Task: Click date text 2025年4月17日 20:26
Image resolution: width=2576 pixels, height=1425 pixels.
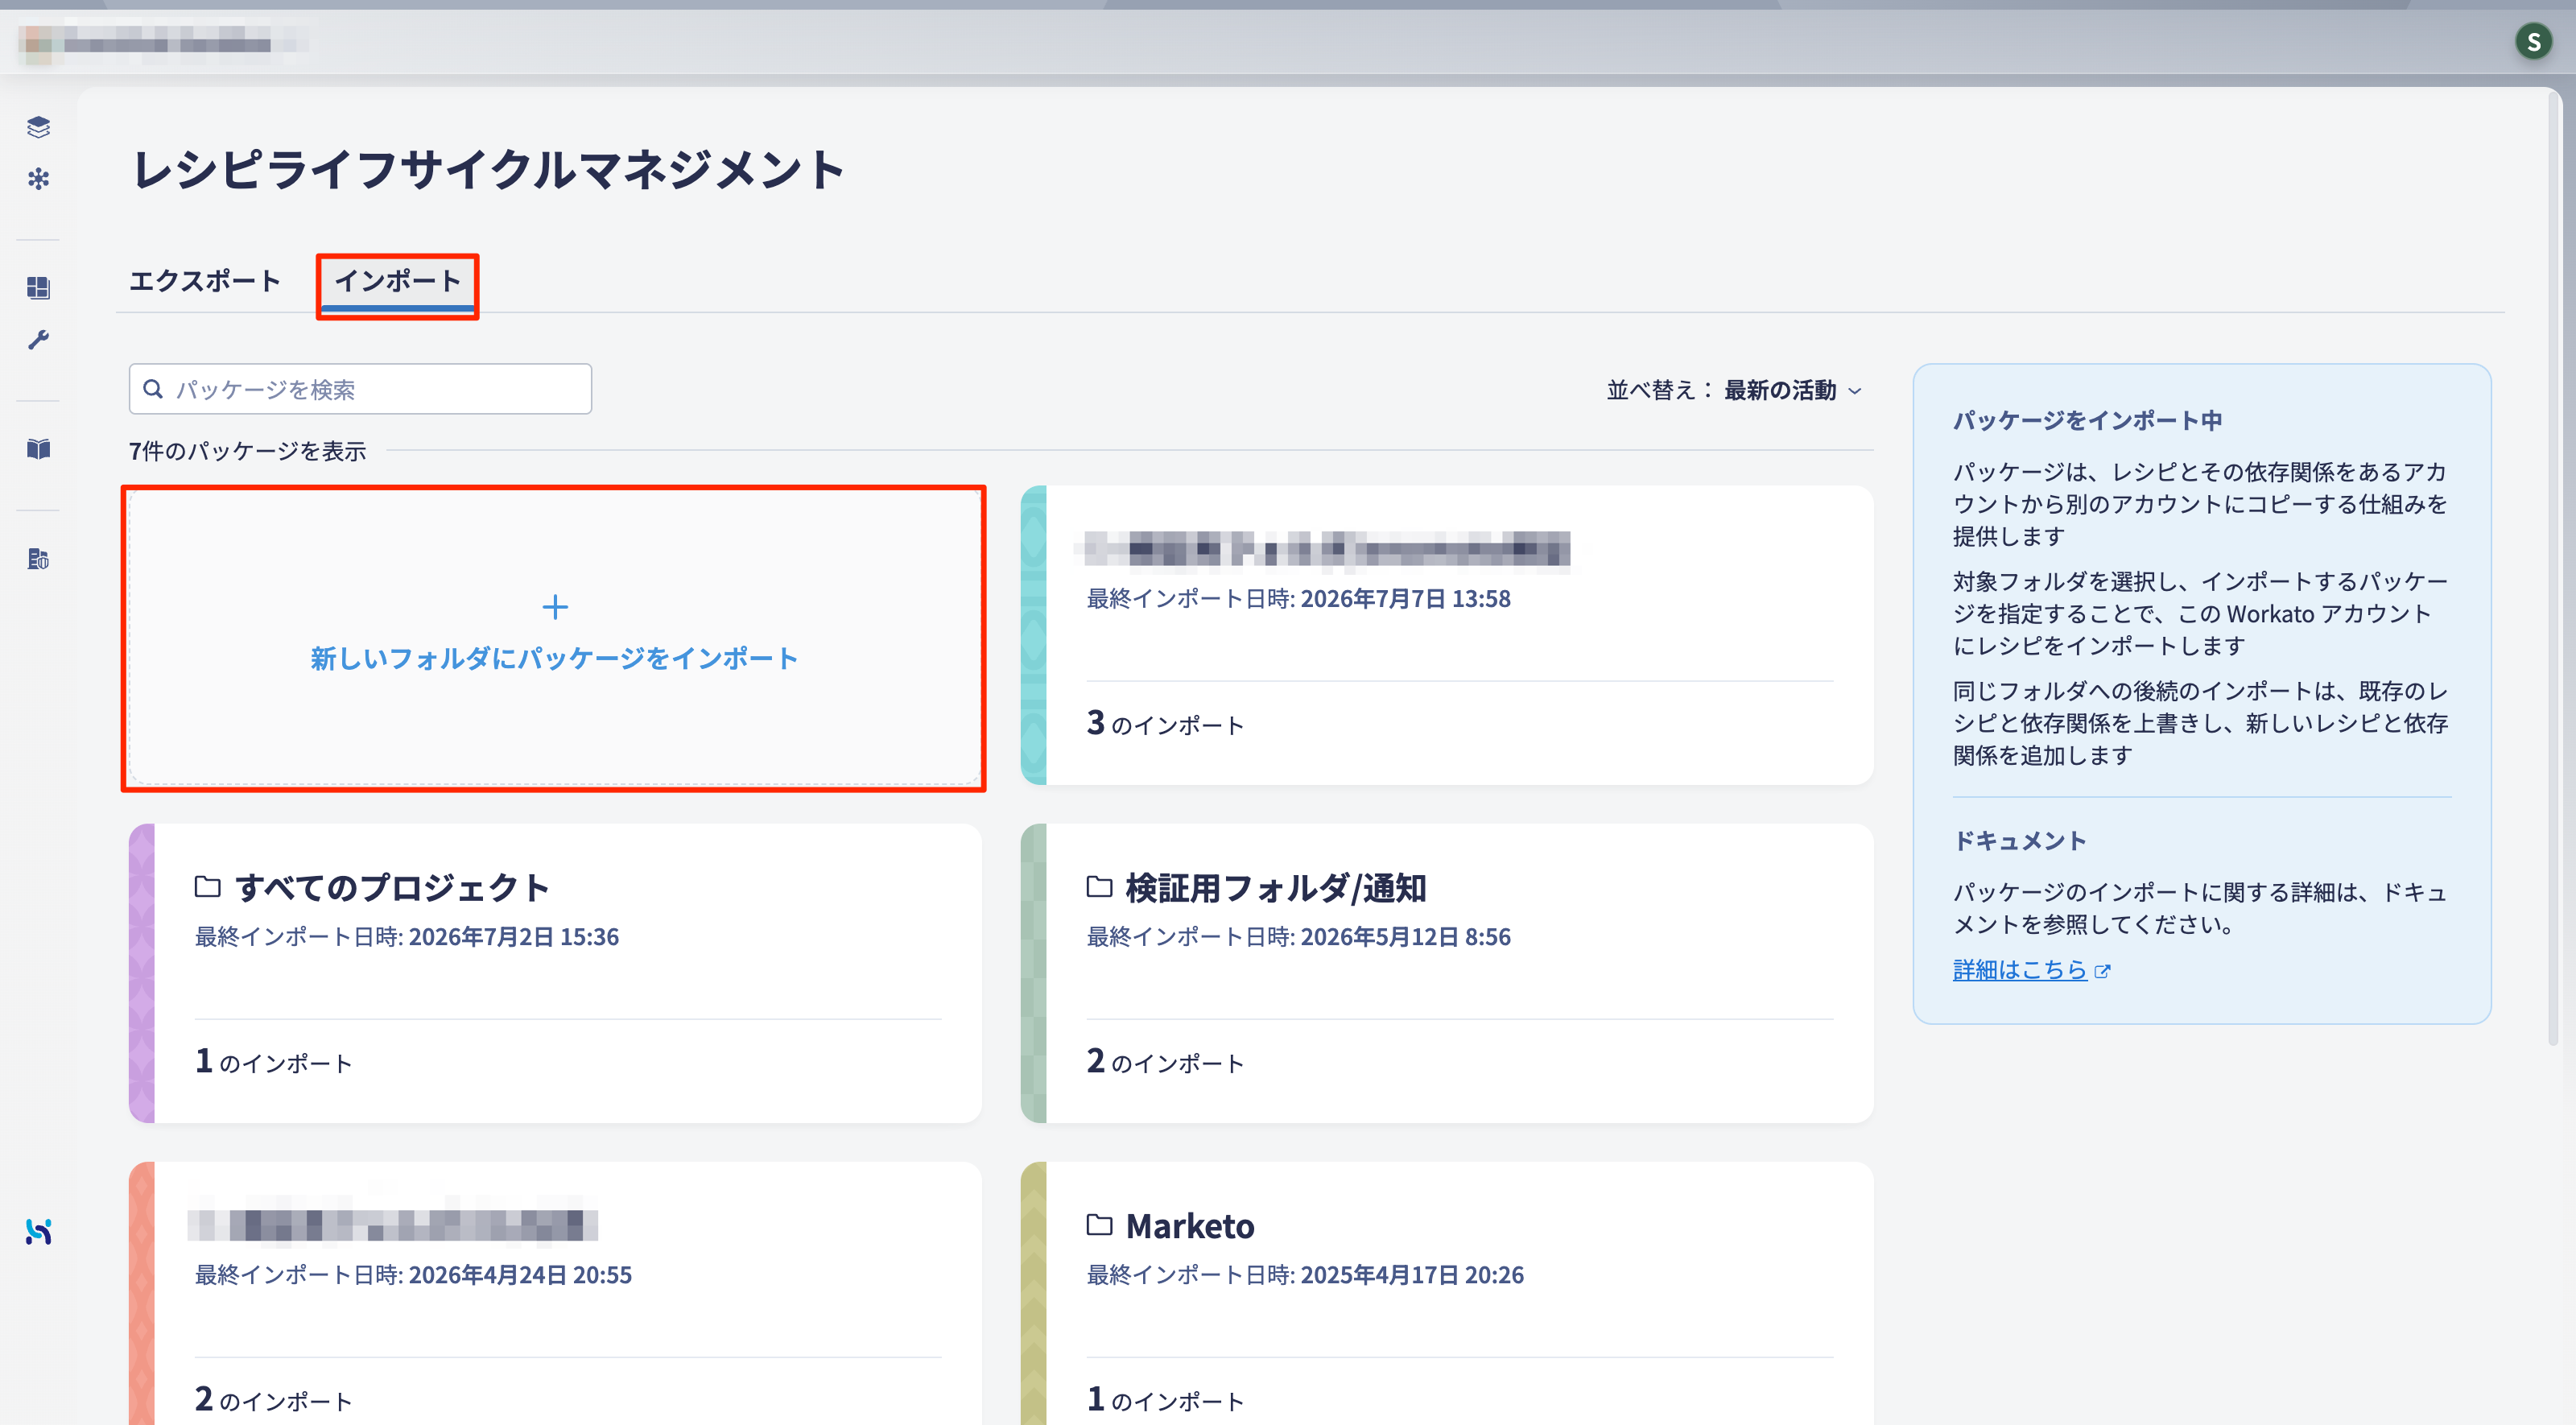Action: pyautogui.click(x=1412, y=1274)
